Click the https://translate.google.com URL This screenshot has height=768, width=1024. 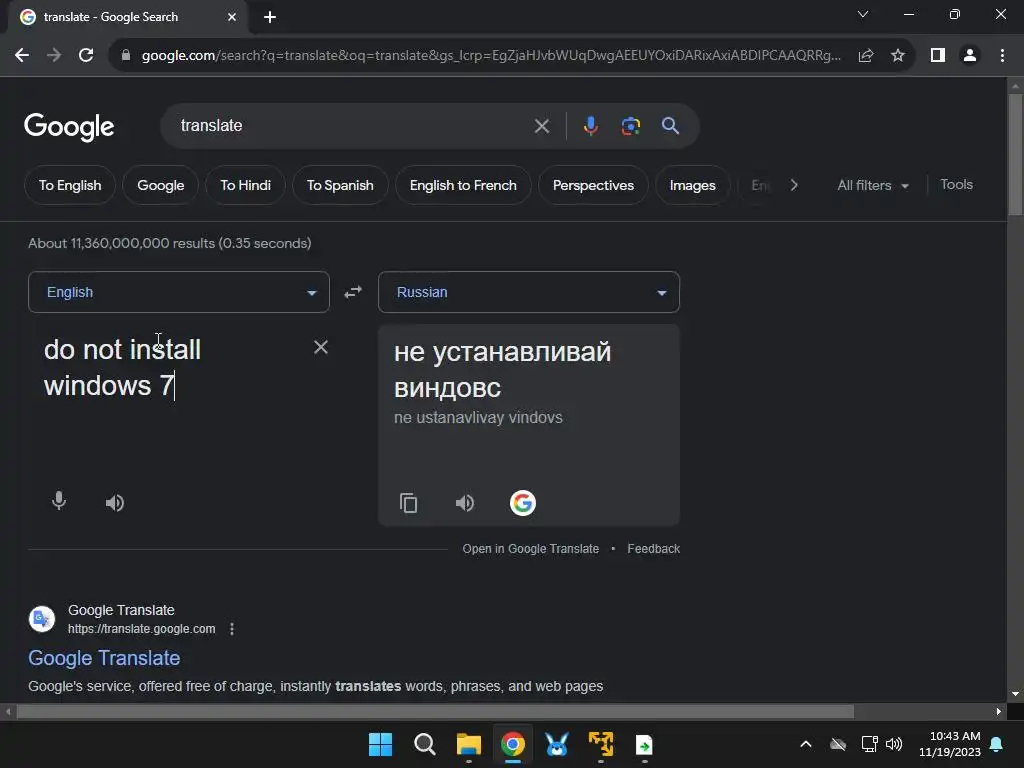click(142, 629)
